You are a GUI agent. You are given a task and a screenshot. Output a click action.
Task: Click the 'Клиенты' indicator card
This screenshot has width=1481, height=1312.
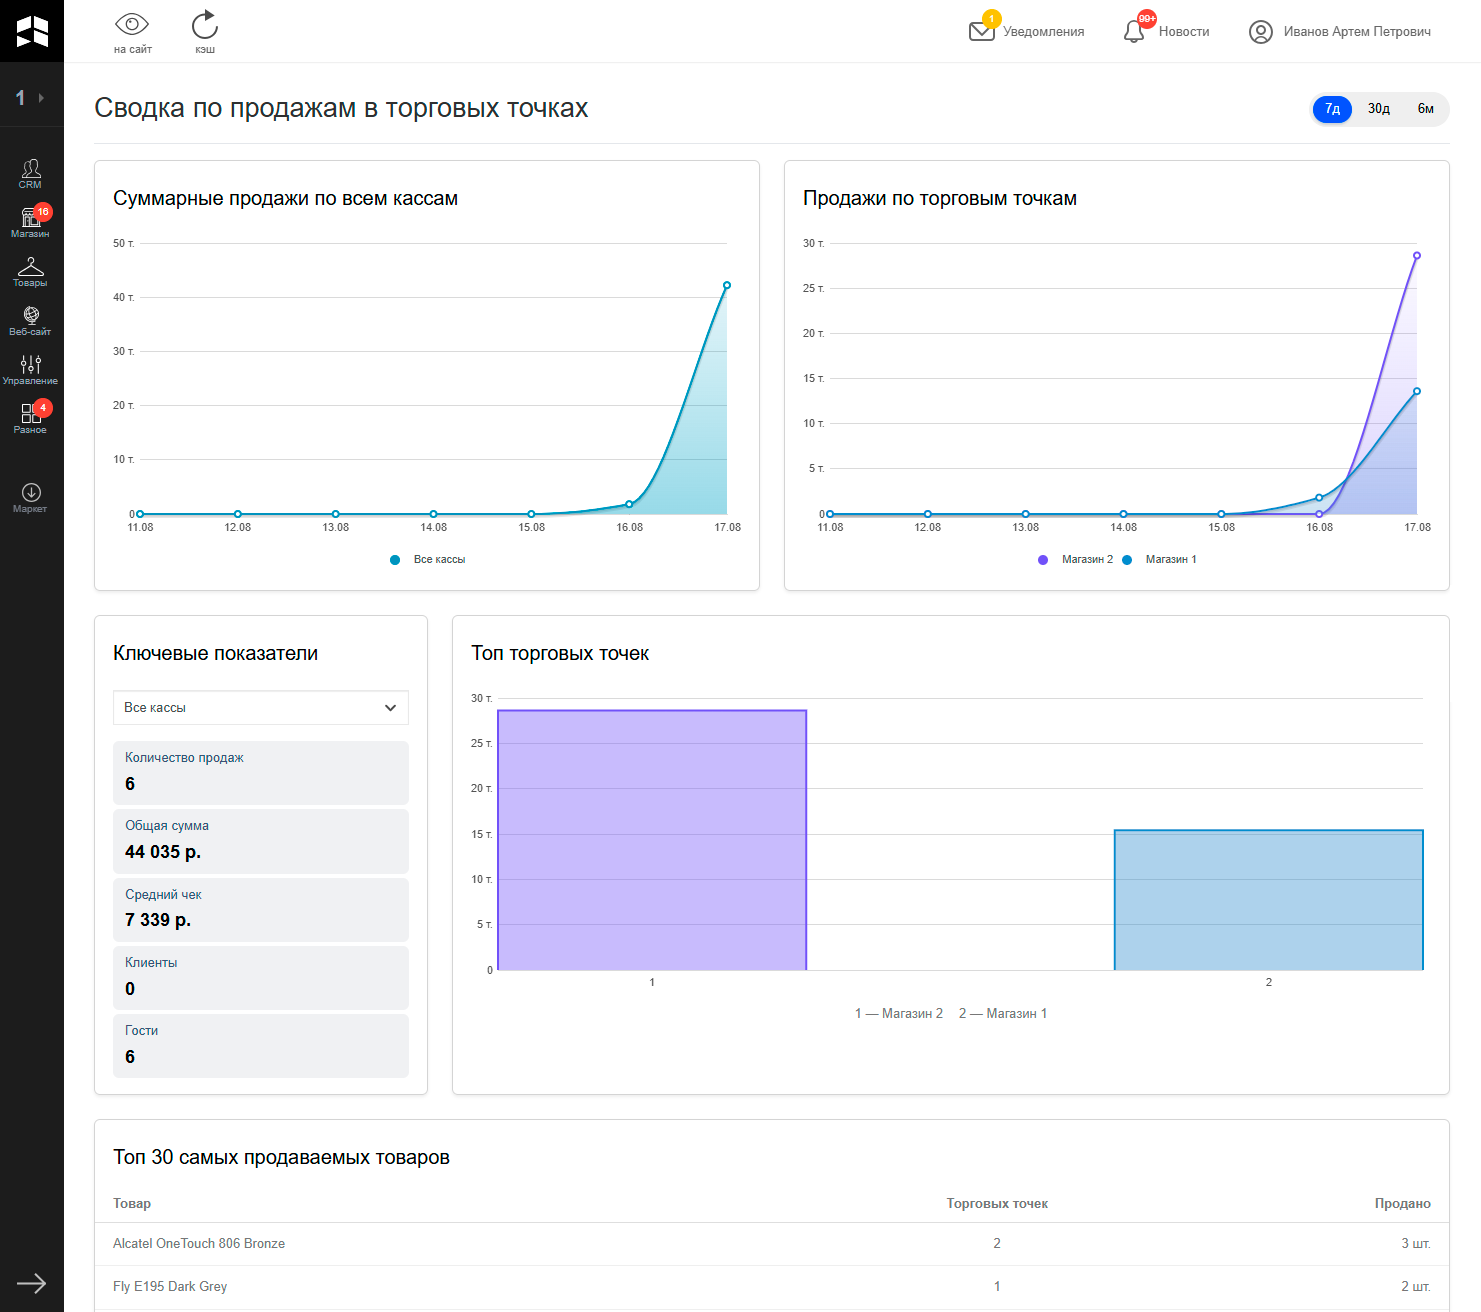[261, 978]
